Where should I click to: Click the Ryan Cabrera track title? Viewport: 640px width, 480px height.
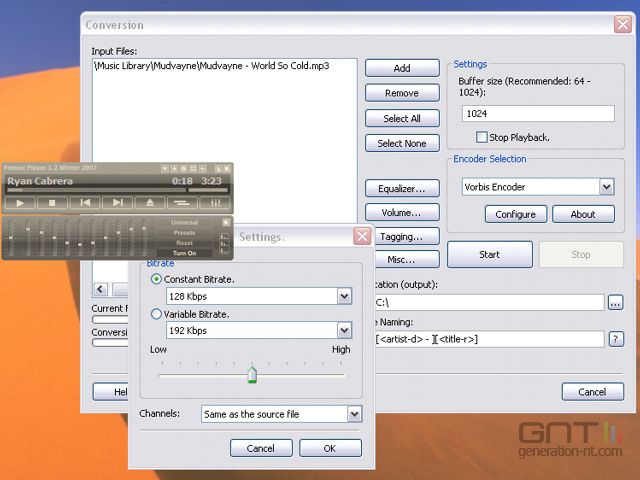[x=40, y=181]
